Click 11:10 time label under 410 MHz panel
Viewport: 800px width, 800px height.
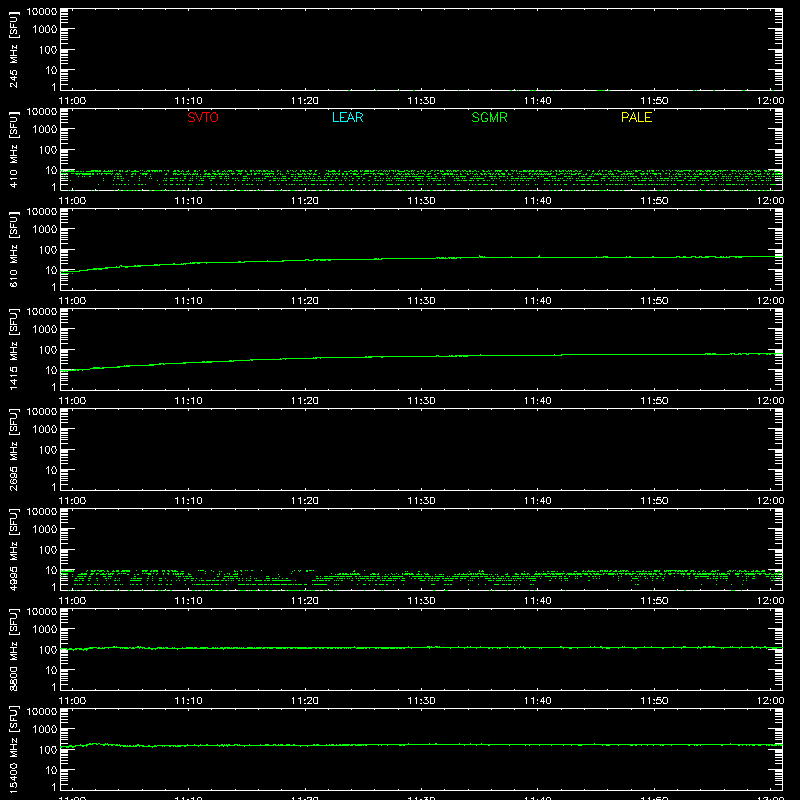(188, 201)
